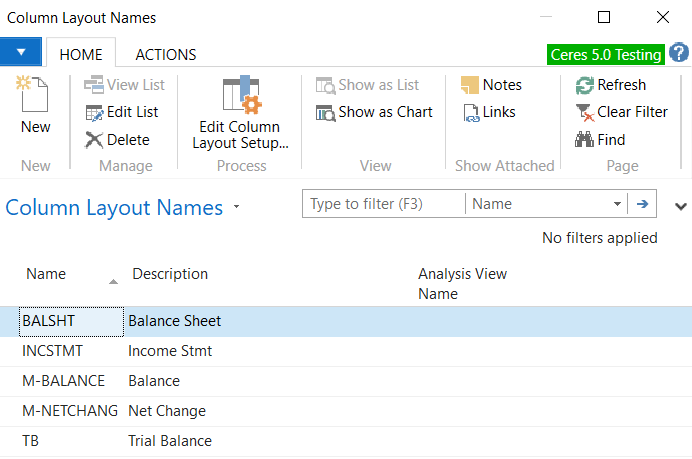The width and height of the screenshot is (692, 459).
Task: Select the HOME ribbon tab
Action: tap(81, 54)
